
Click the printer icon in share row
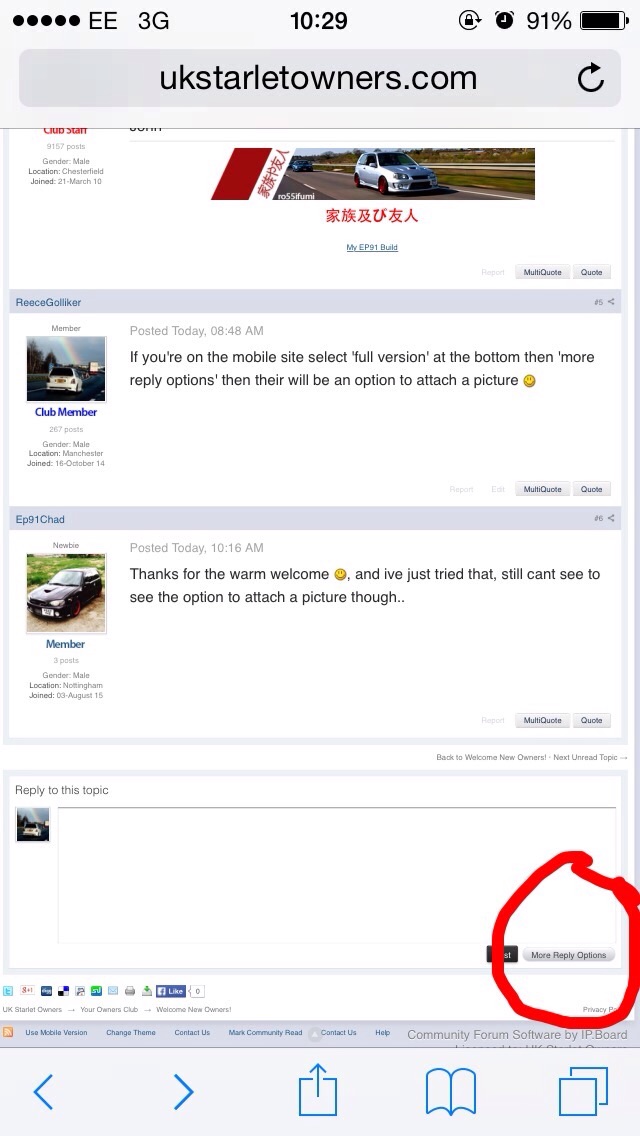click(x=130, y=990)
